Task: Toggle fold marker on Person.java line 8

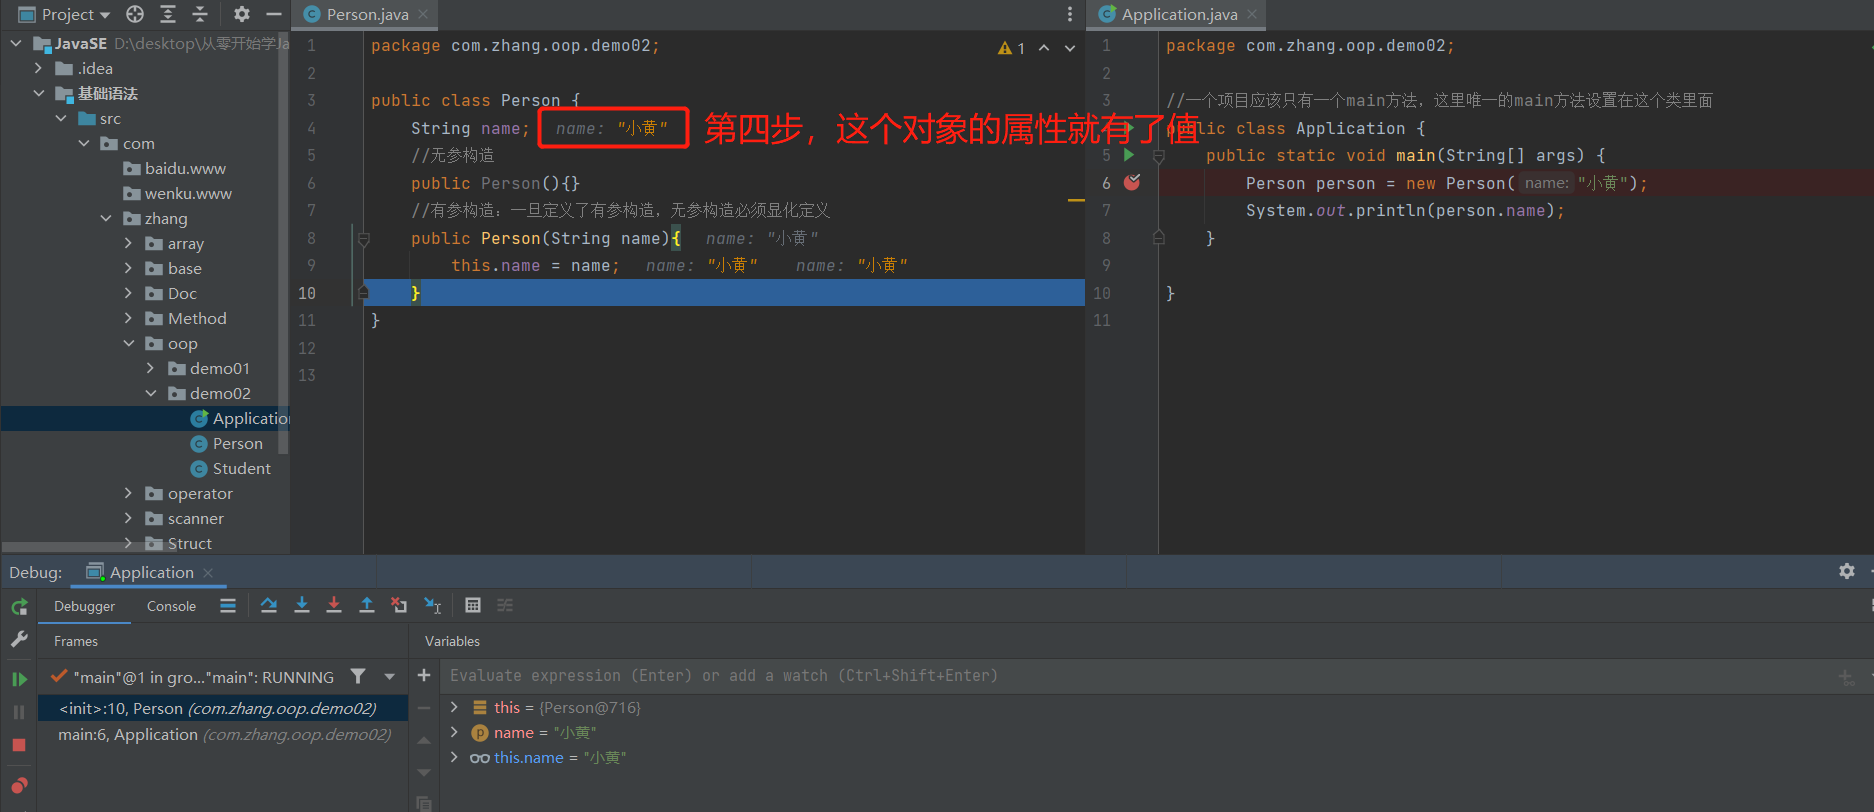Action: point(364,239)
